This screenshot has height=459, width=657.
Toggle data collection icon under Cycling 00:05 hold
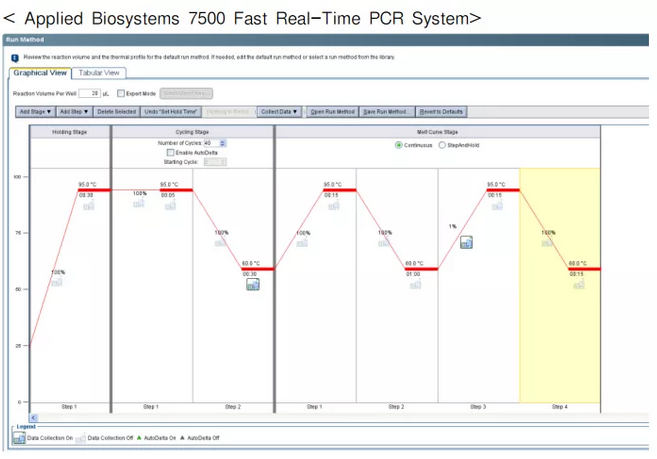(x=170, y=205)
